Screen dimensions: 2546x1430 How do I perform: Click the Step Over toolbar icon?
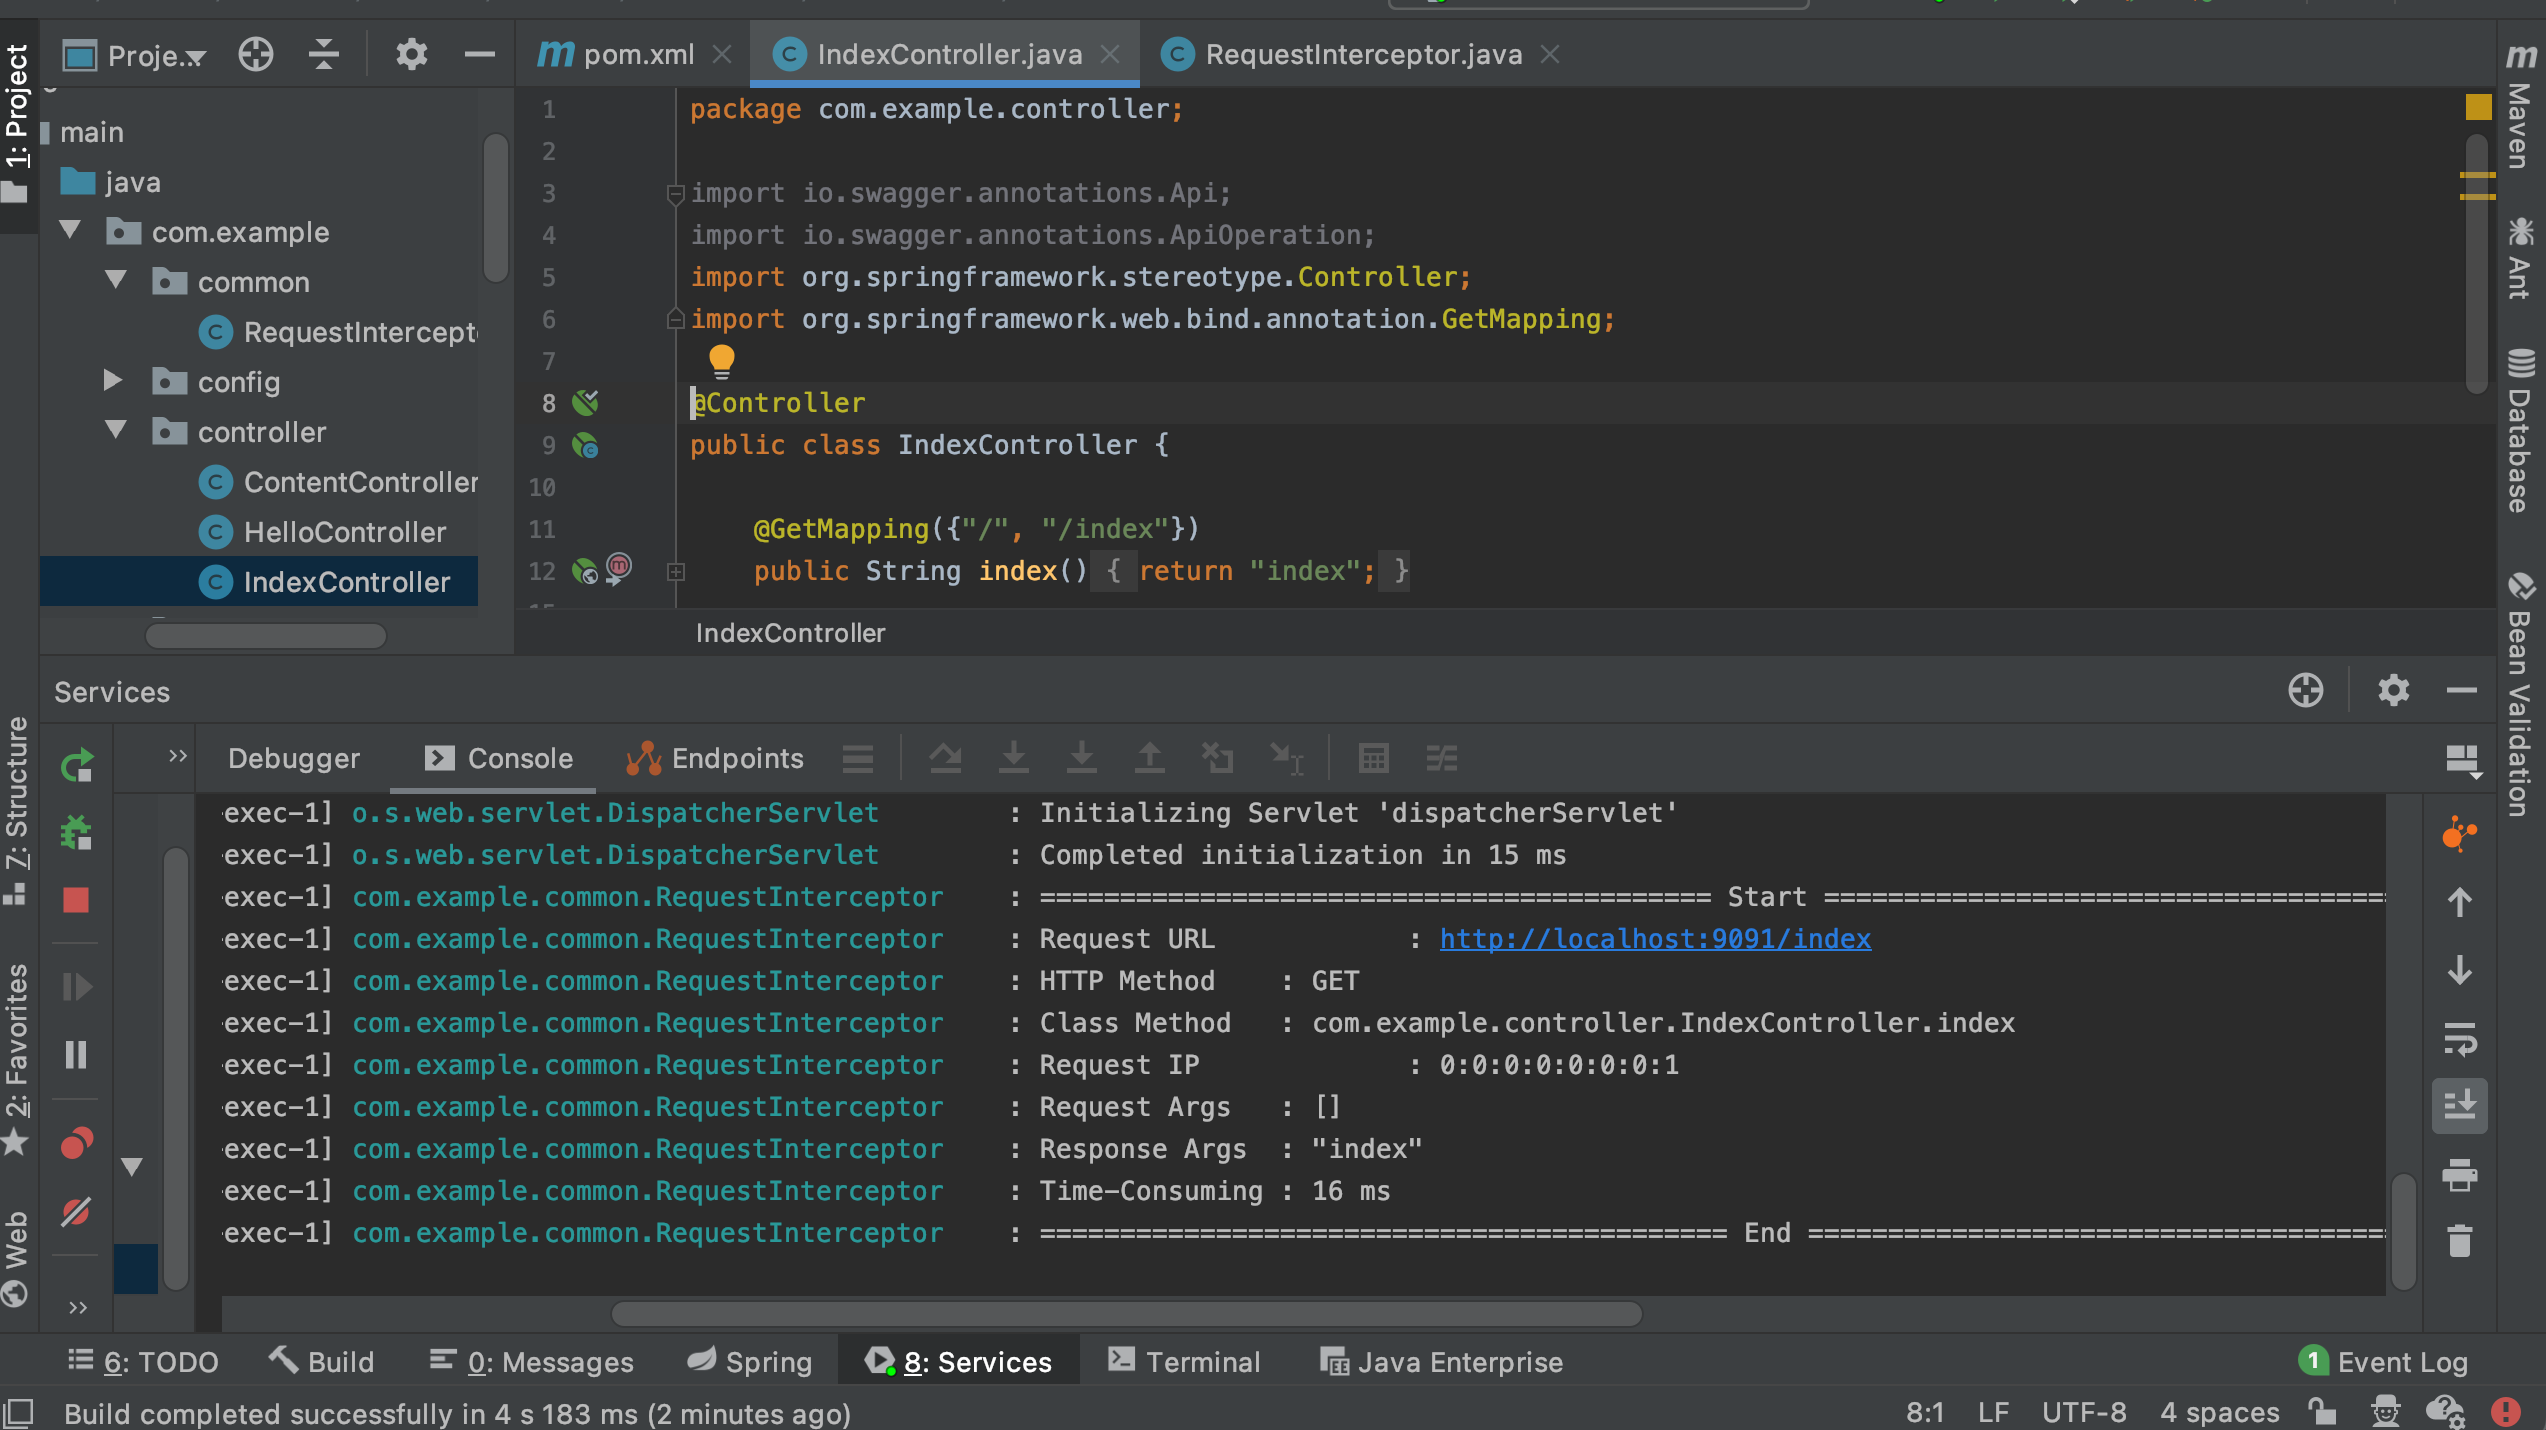tap(945, 759)
